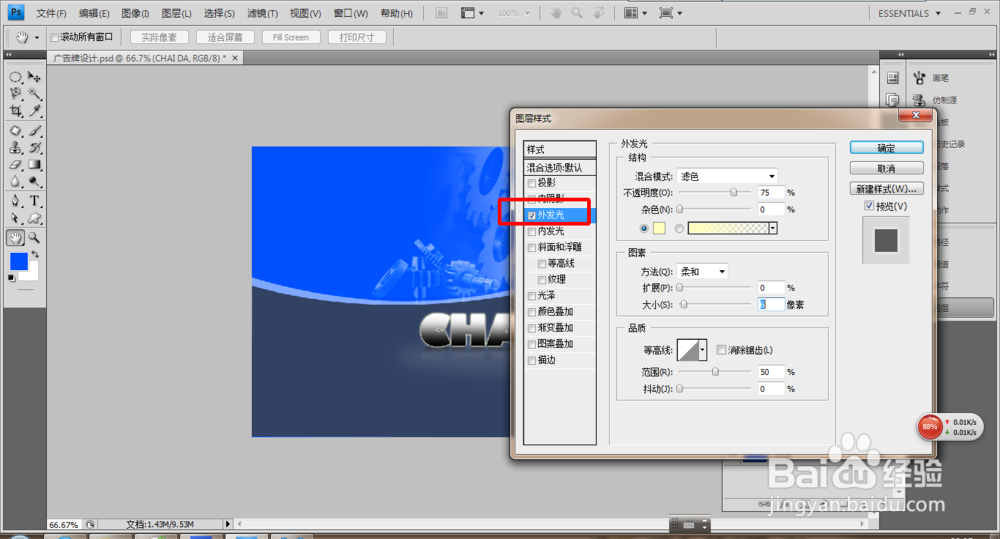Open the View Extras dropdown
Viewport: 1000px width, 539px height.
pos(472,13)
